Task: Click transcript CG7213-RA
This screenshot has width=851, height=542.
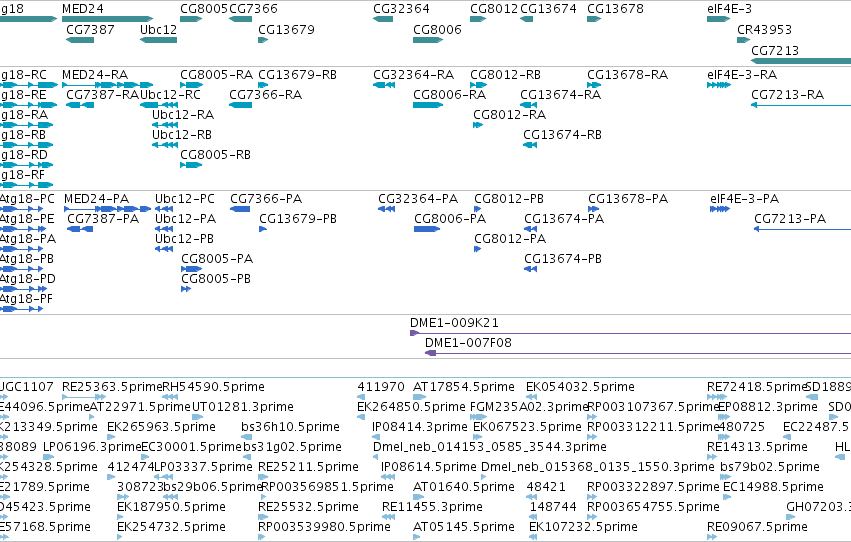Action: 801,105
